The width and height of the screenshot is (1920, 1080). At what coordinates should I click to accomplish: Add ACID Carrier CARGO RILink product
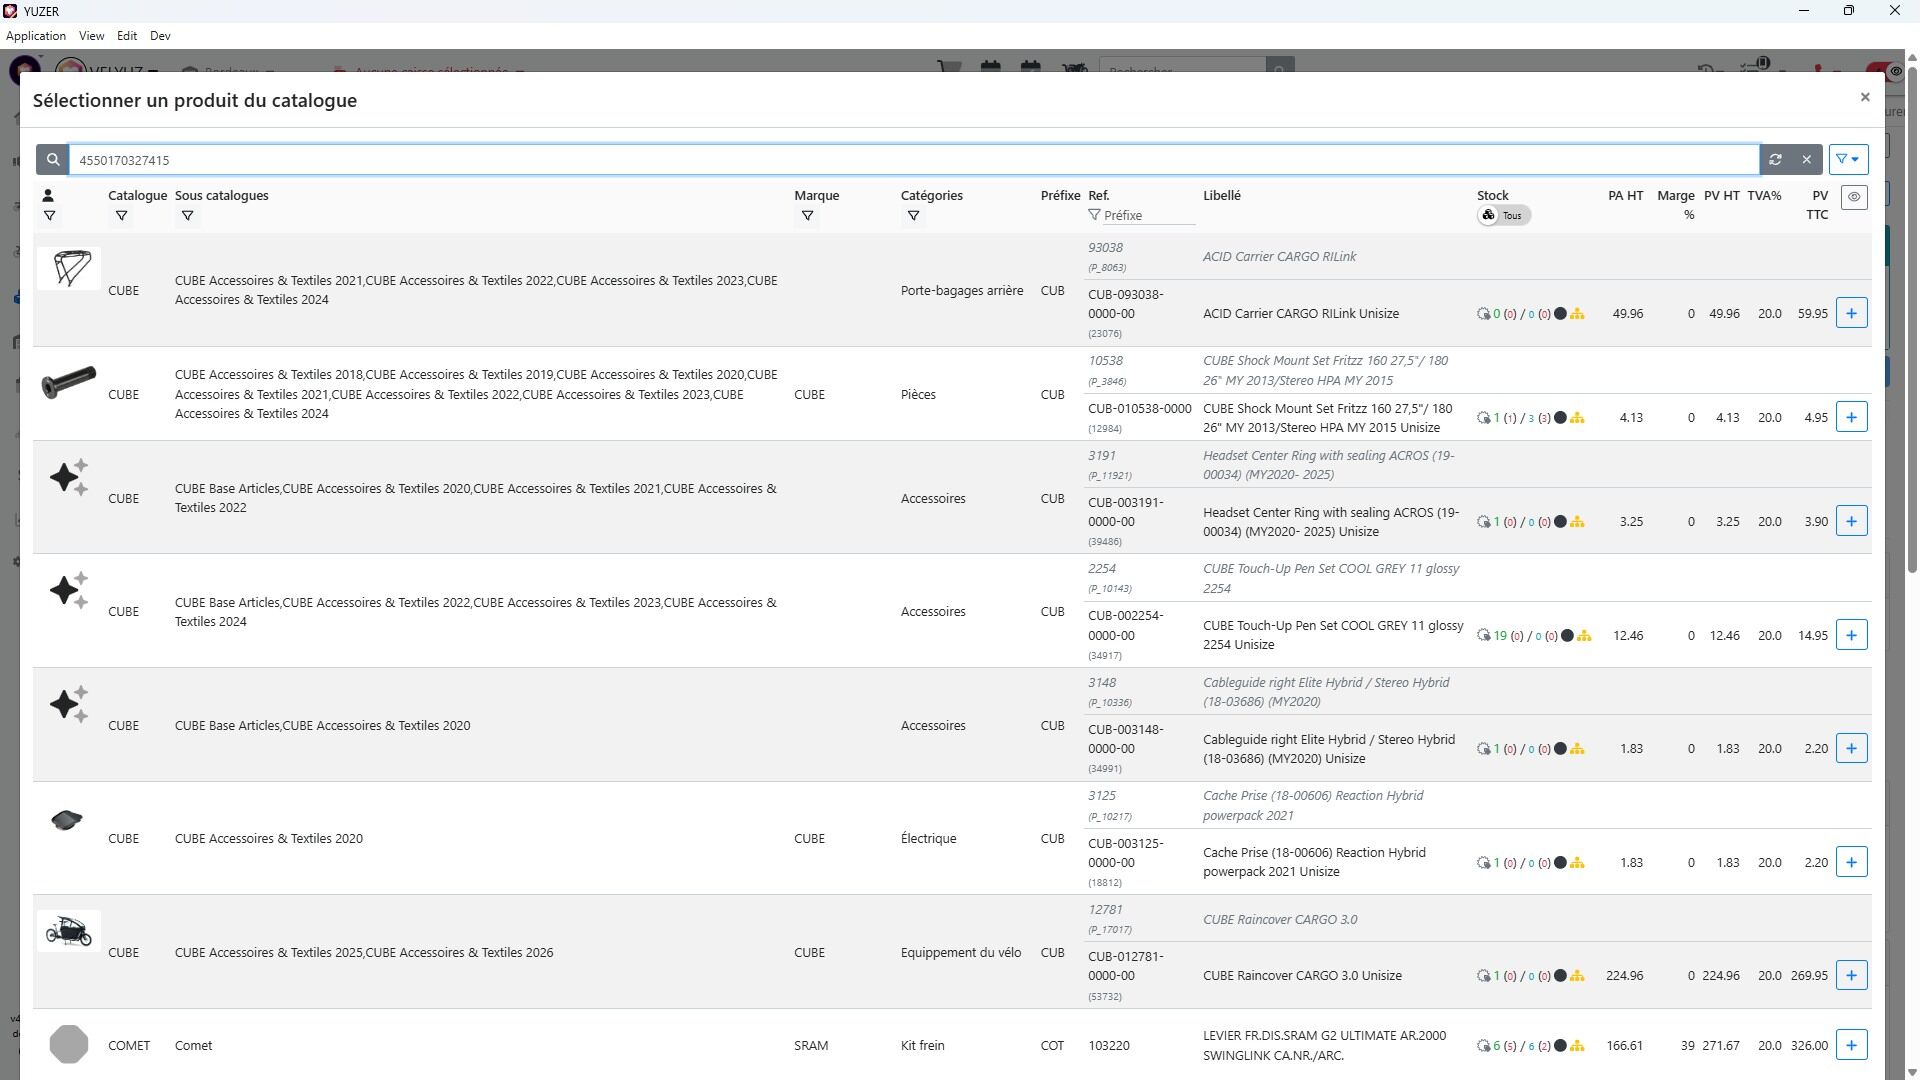click(1851, 314)
